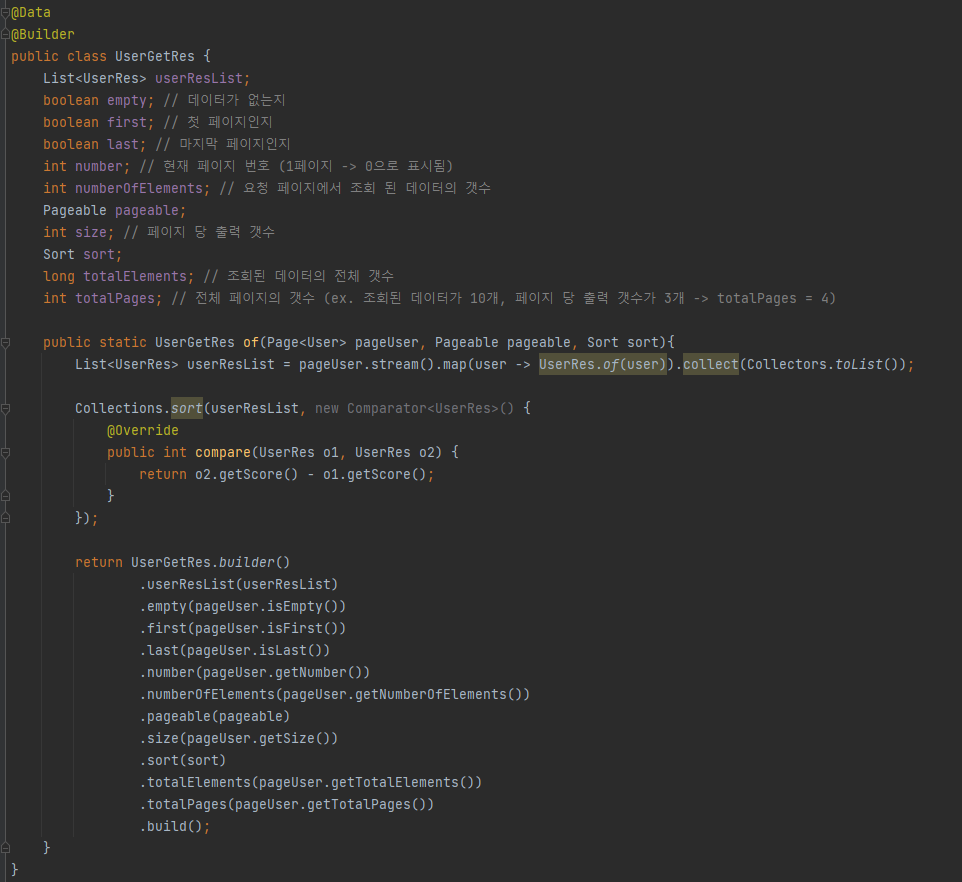Click the comment '// 조회된 데이터의 전체 갯수'
Viewport: 962px width, 882px height.
point(299,276)
